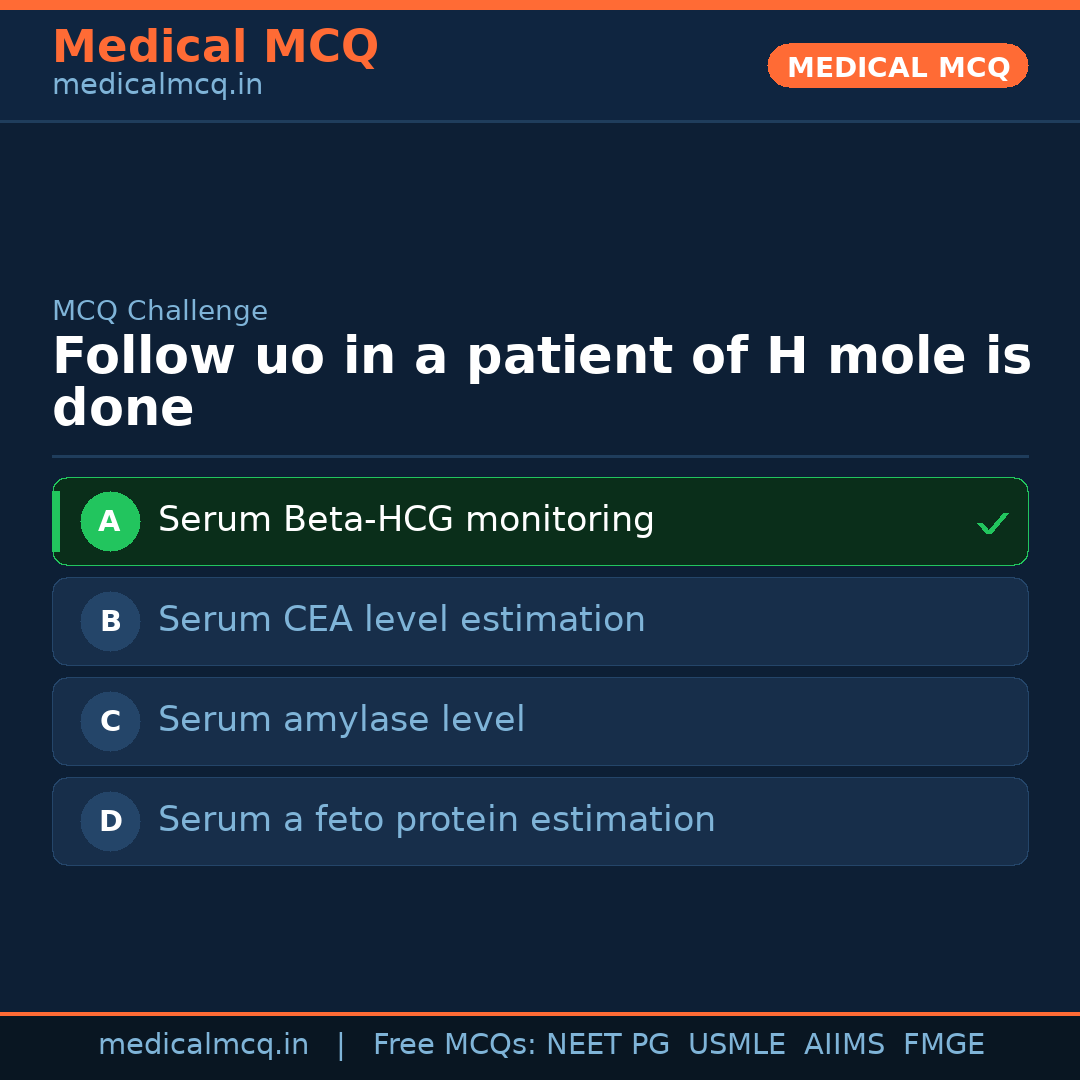Click the green checkmark on option A

click(992, 523)
